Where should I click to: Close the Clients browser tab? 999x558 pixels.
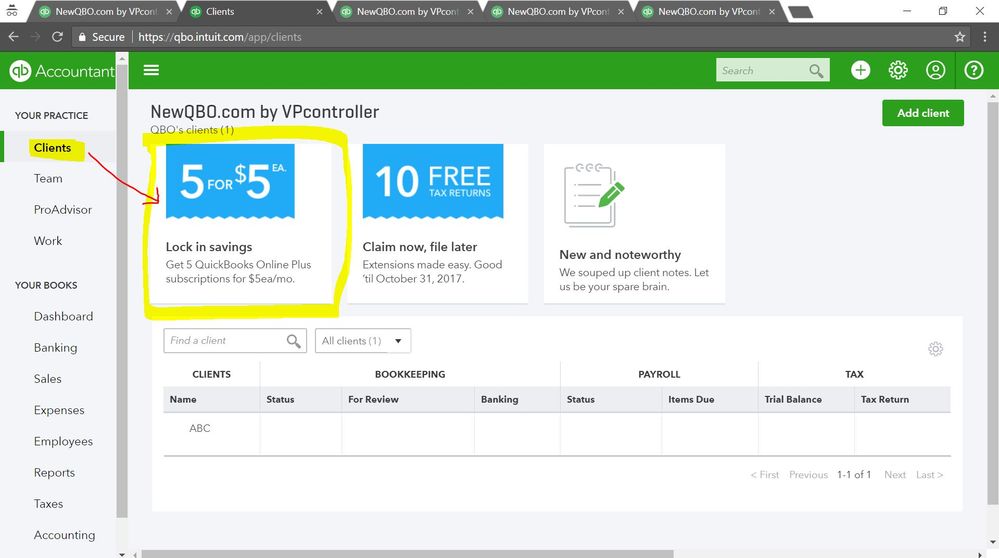click(x=319, y=11)
